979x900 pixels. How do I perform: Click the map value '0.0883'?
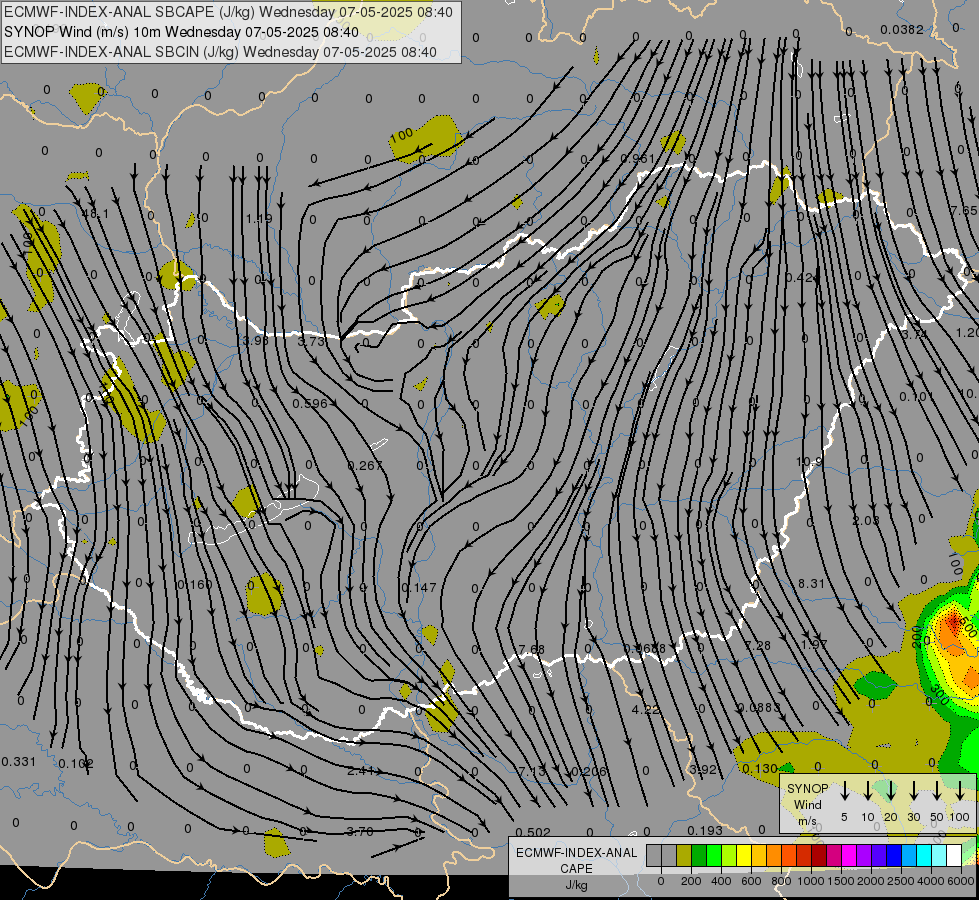pyautogui.click(x=759, y=708)
